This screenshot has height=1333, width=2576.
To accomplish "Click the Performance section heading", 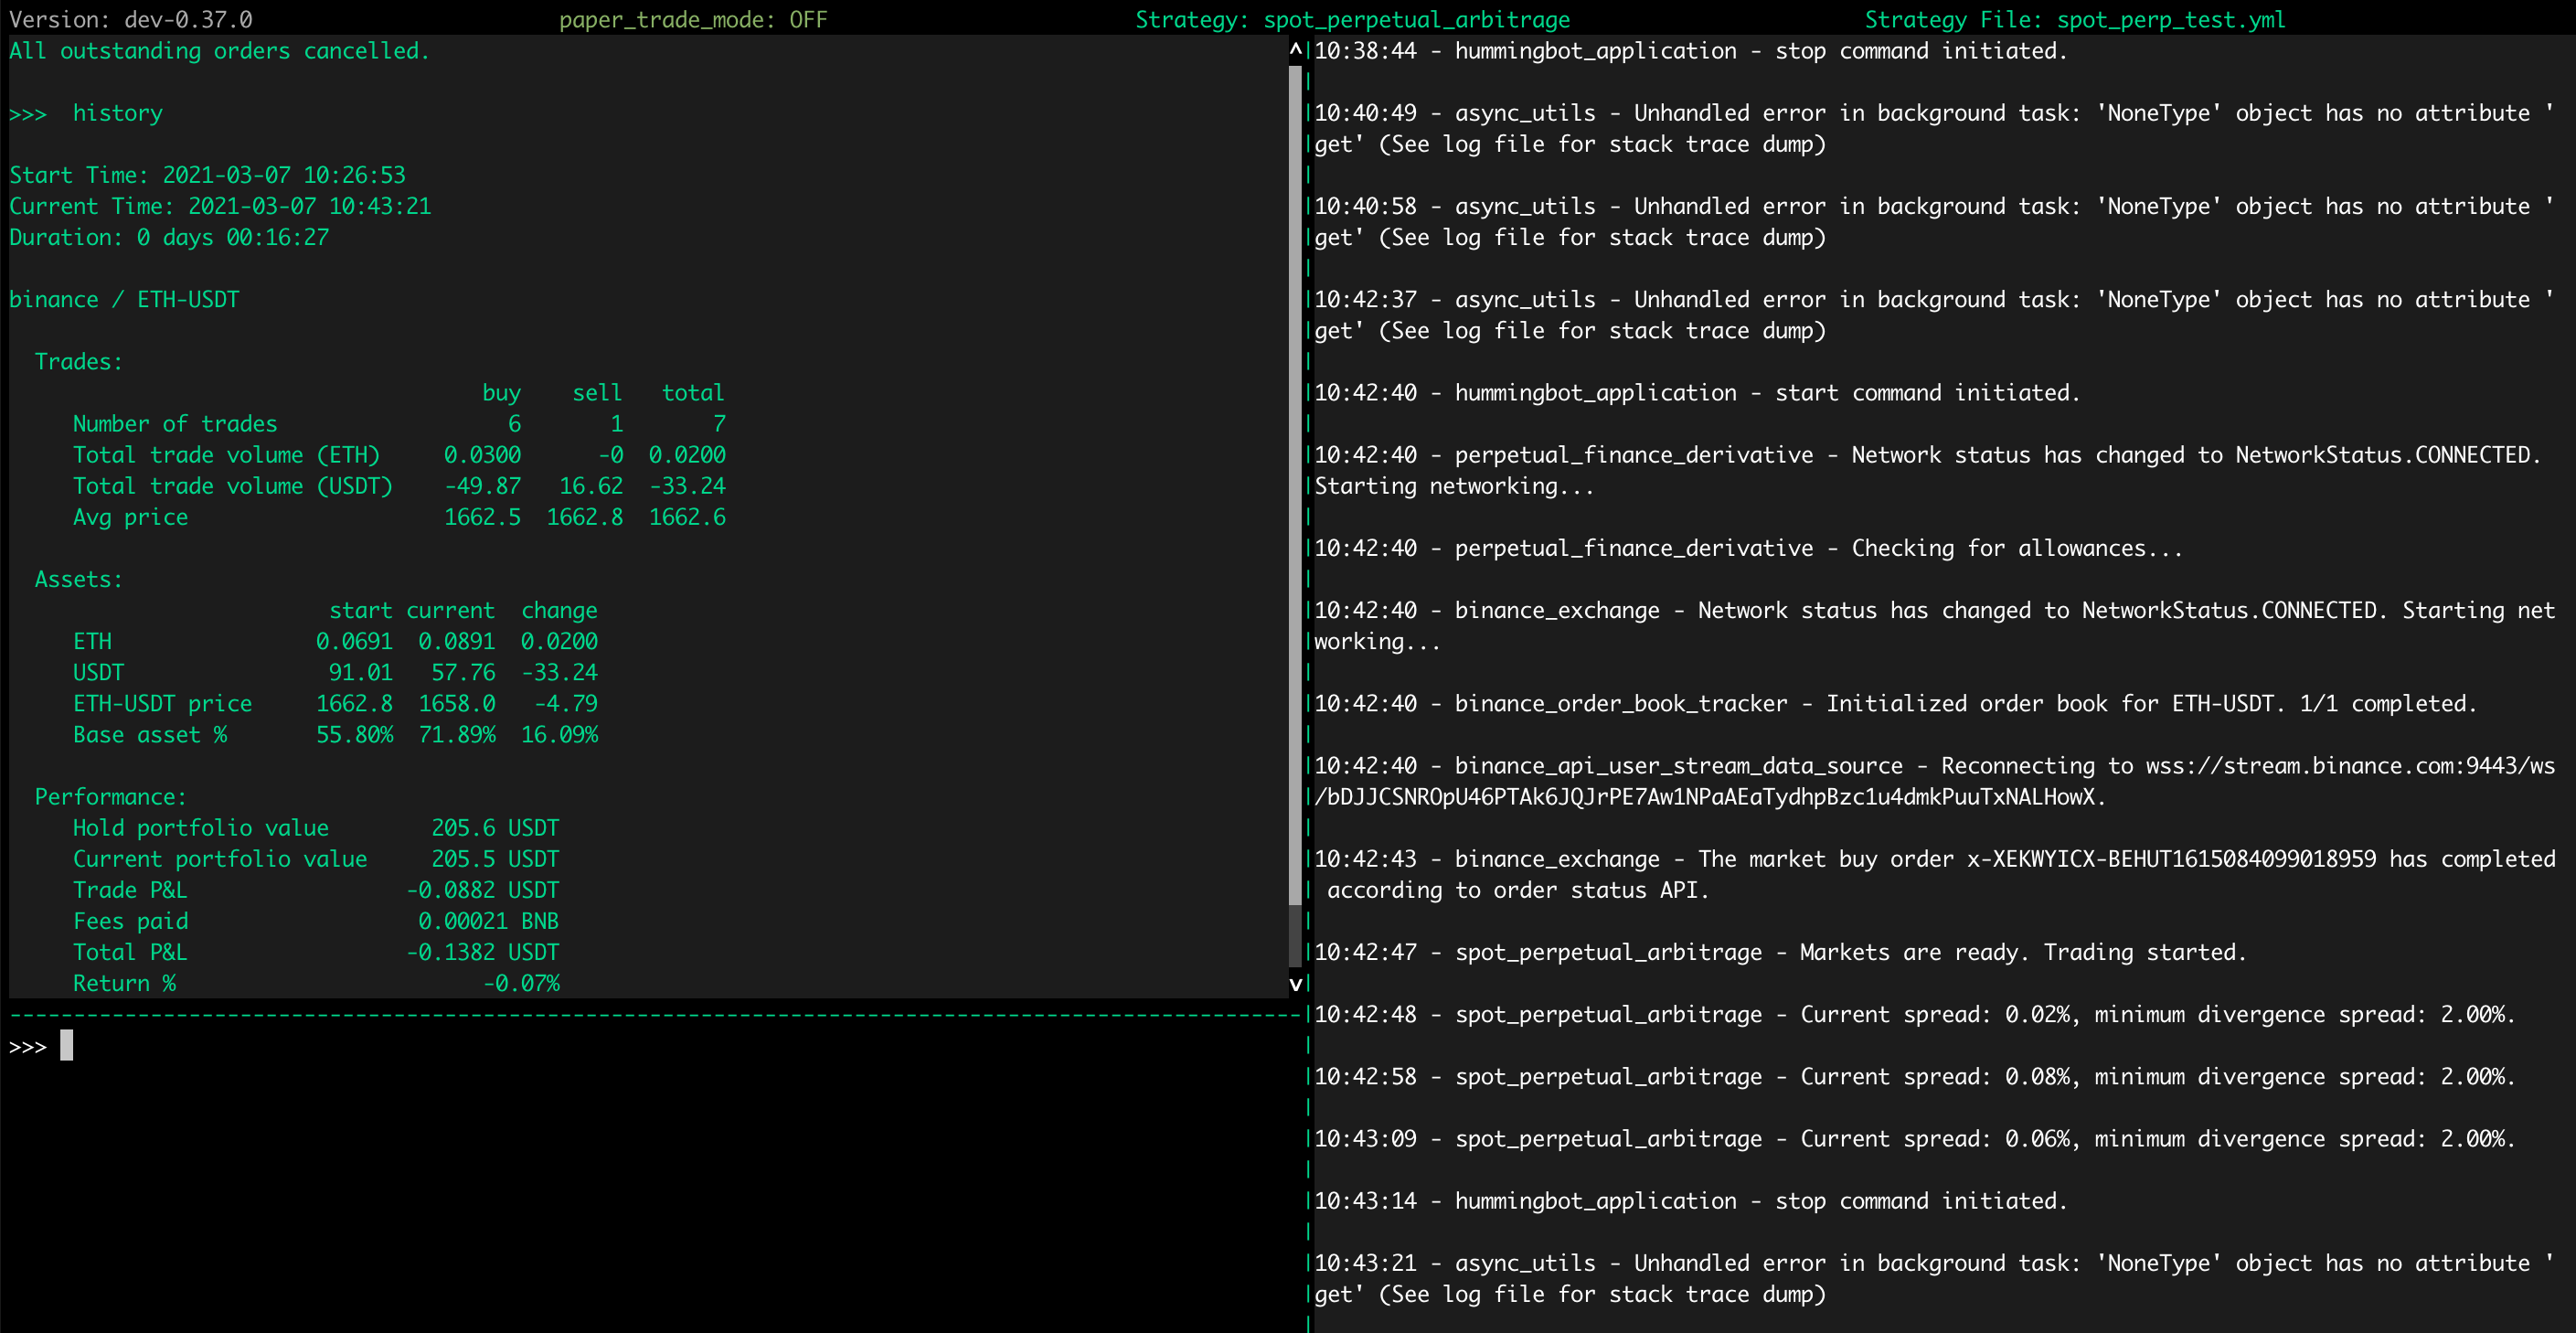I will [110, 796].
